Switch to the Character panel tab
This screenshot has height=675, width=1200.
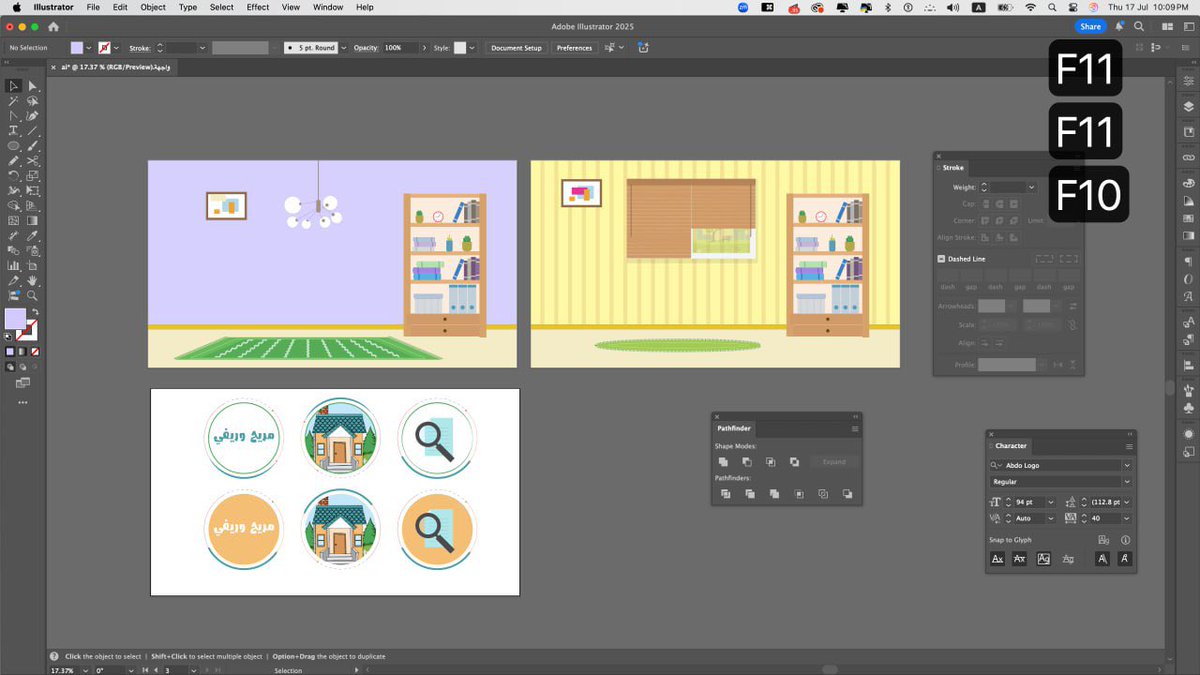[1011, 446]
